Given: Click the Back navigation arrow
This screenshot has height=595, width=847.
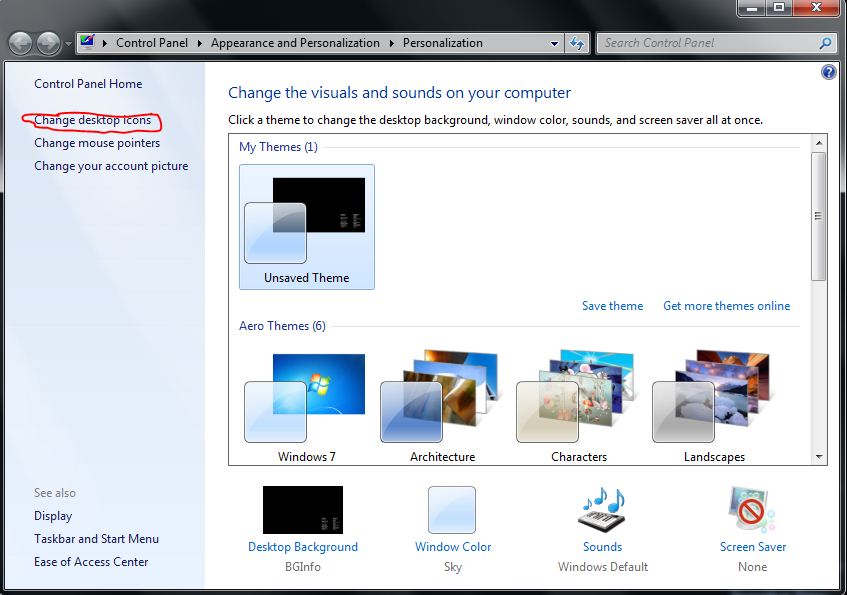Looking at the screenshot, I should [21, 43].
